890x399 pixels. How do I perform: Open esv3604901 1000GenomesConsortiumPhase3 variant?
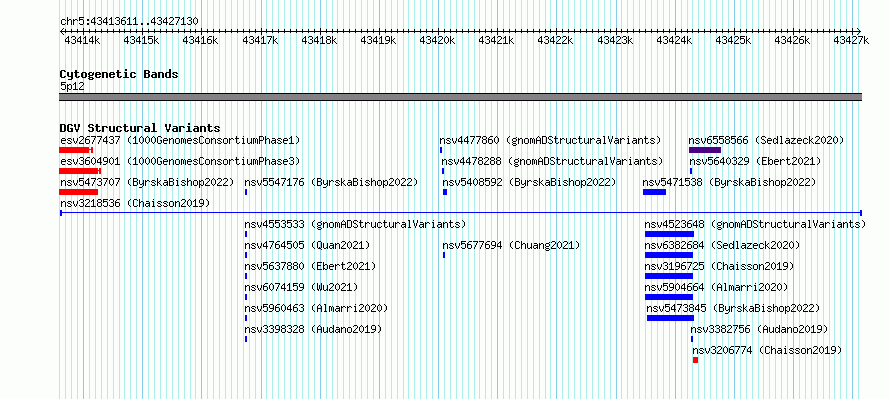180,161
